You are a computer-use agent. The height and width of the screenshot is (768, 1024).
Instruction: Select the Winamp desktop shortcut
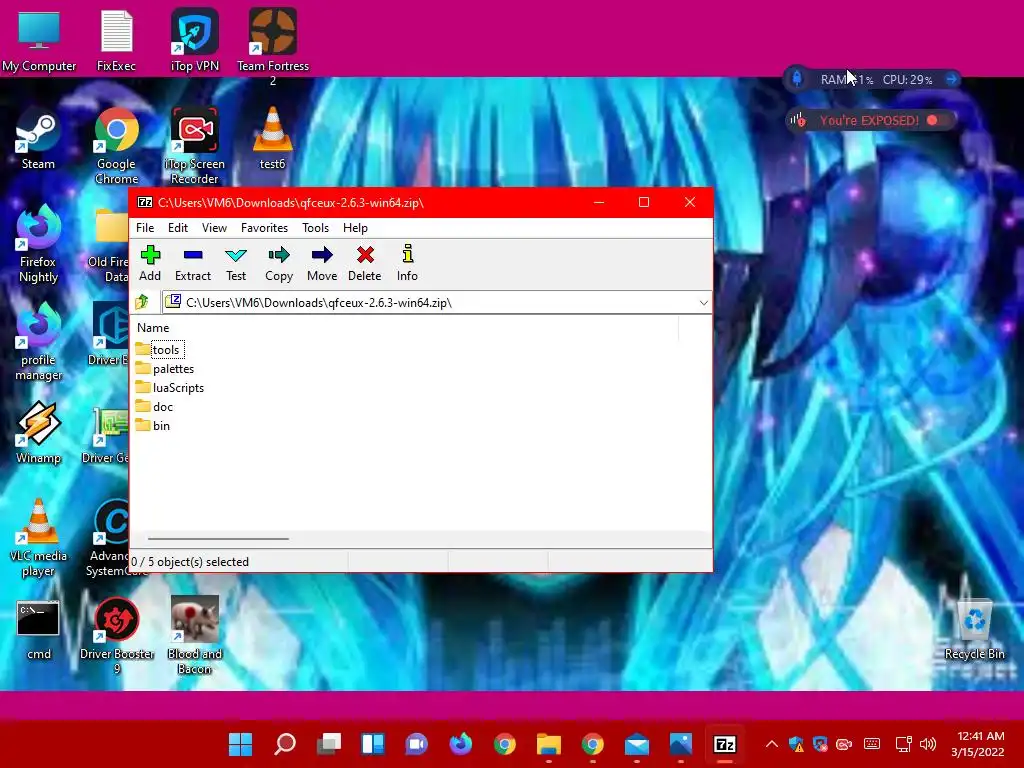point(39,432)
